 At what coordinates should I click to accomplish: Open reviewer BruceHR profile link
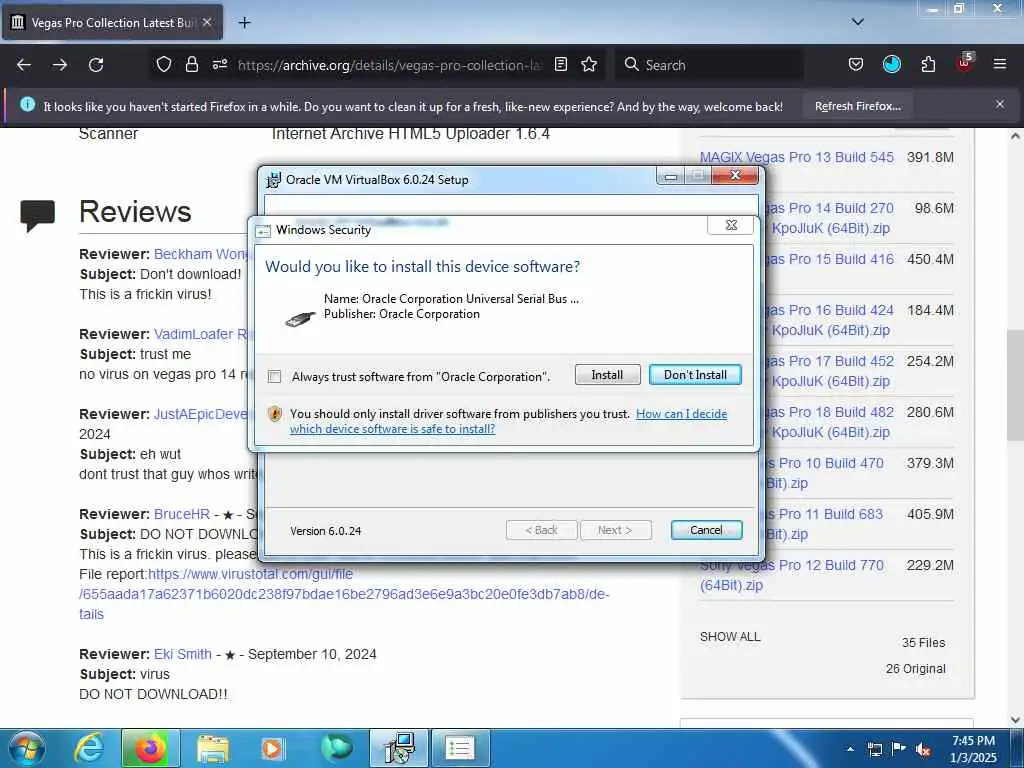point(182,515)
